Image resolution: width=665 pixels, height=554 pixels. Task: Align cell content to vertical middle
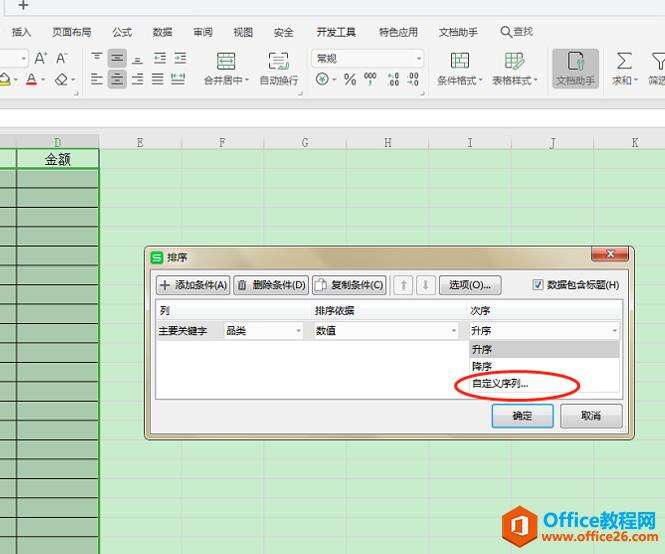pos(117,58)
